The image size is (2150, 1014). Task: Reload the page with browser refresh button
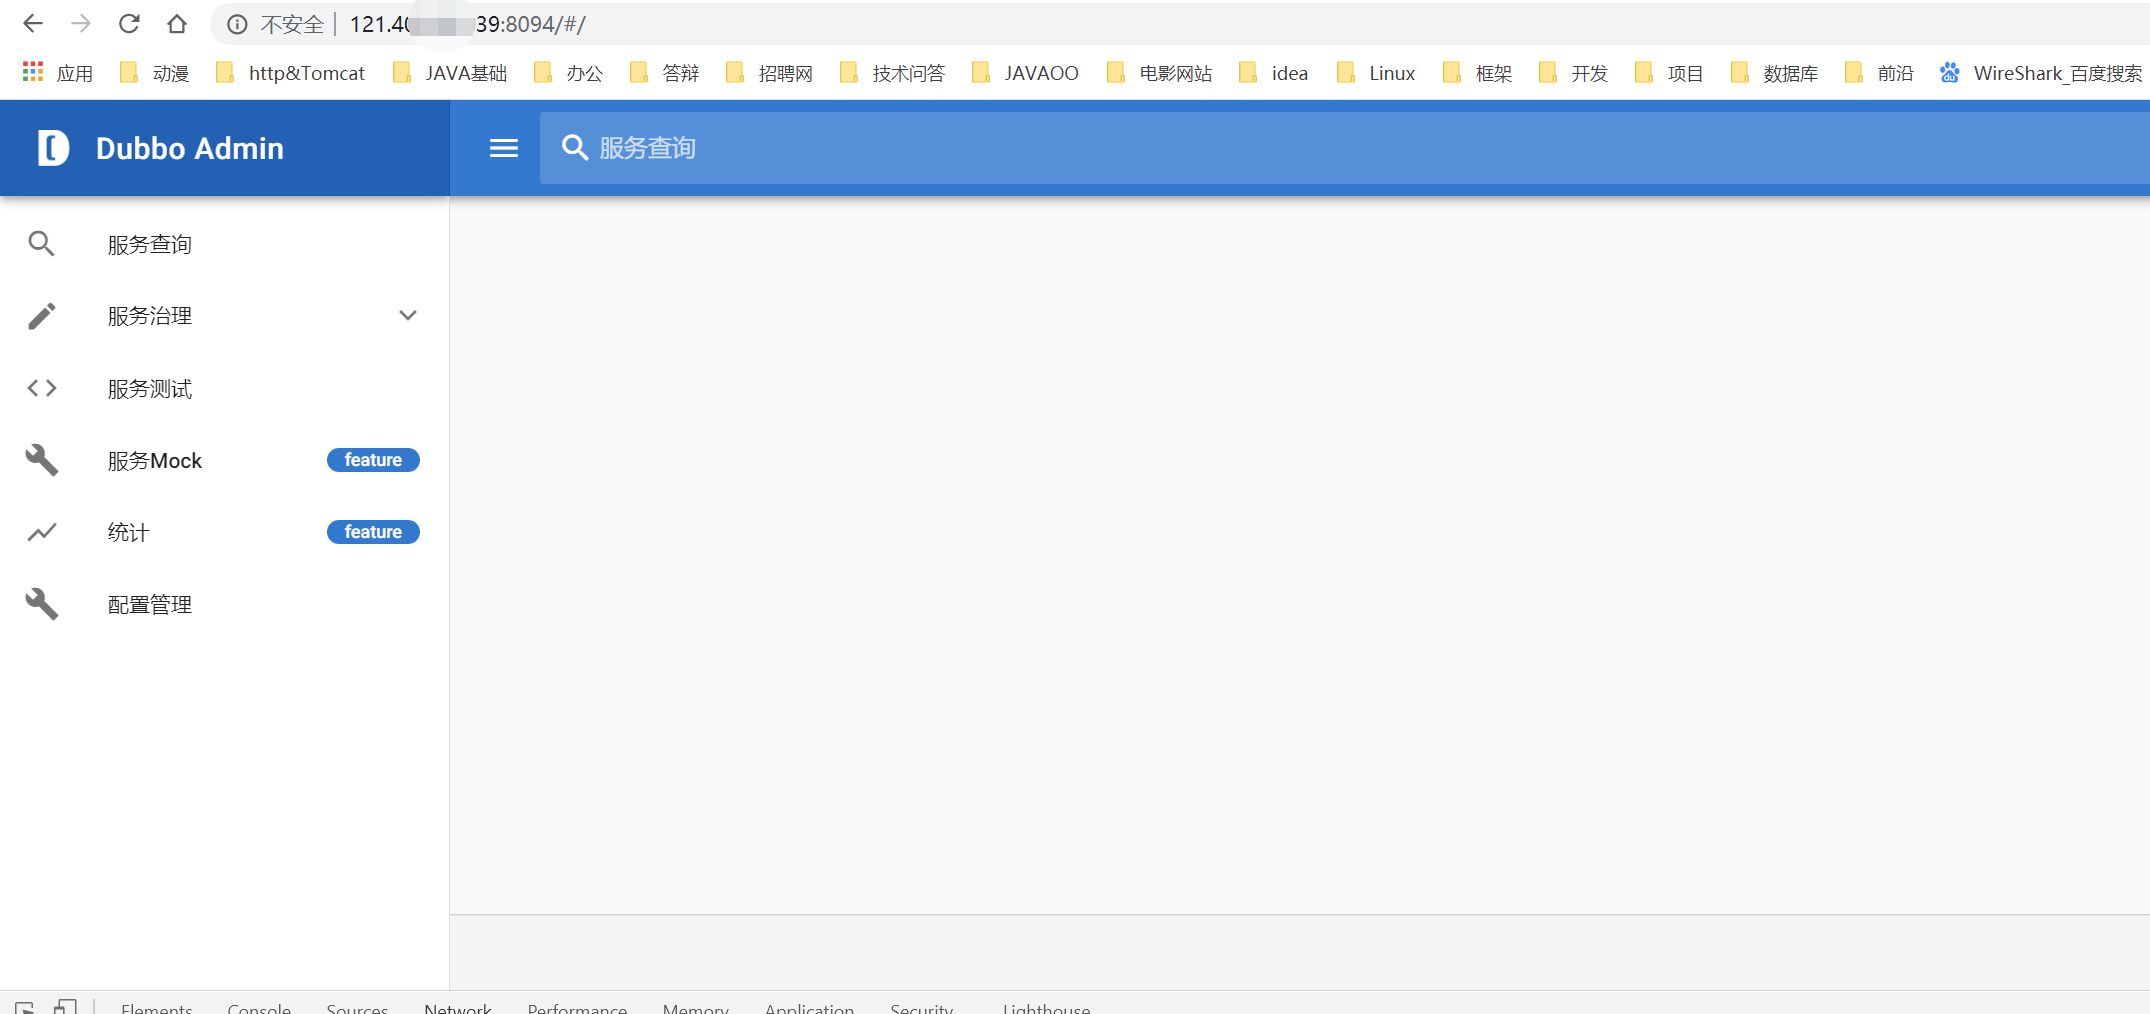coord(129,24)
